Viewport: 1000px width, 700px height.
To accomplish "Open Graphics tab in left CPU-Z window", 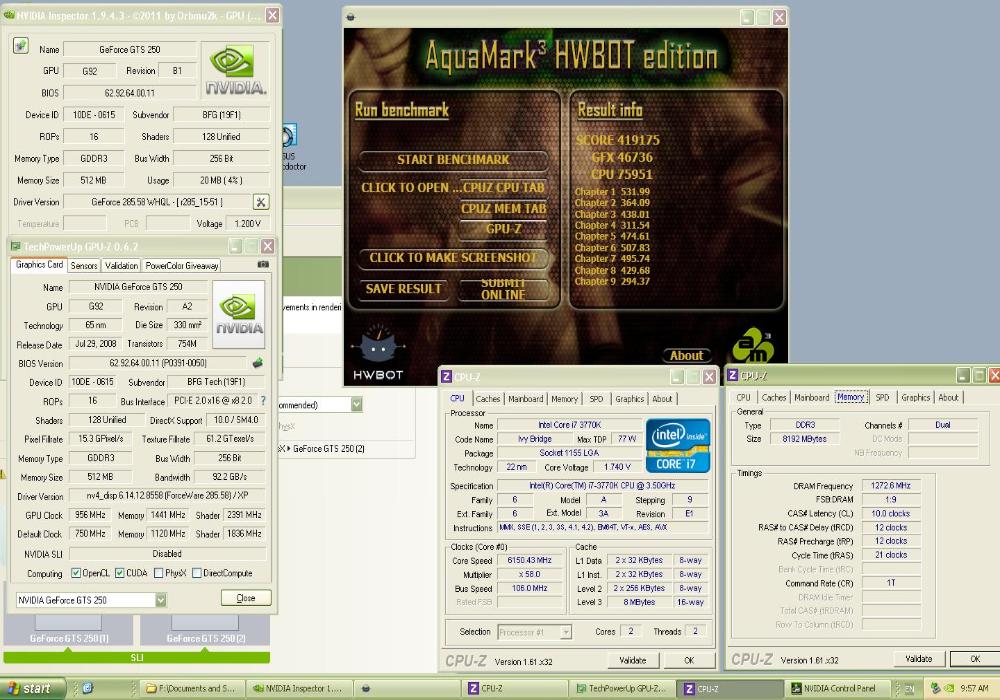I will [629, 399].
